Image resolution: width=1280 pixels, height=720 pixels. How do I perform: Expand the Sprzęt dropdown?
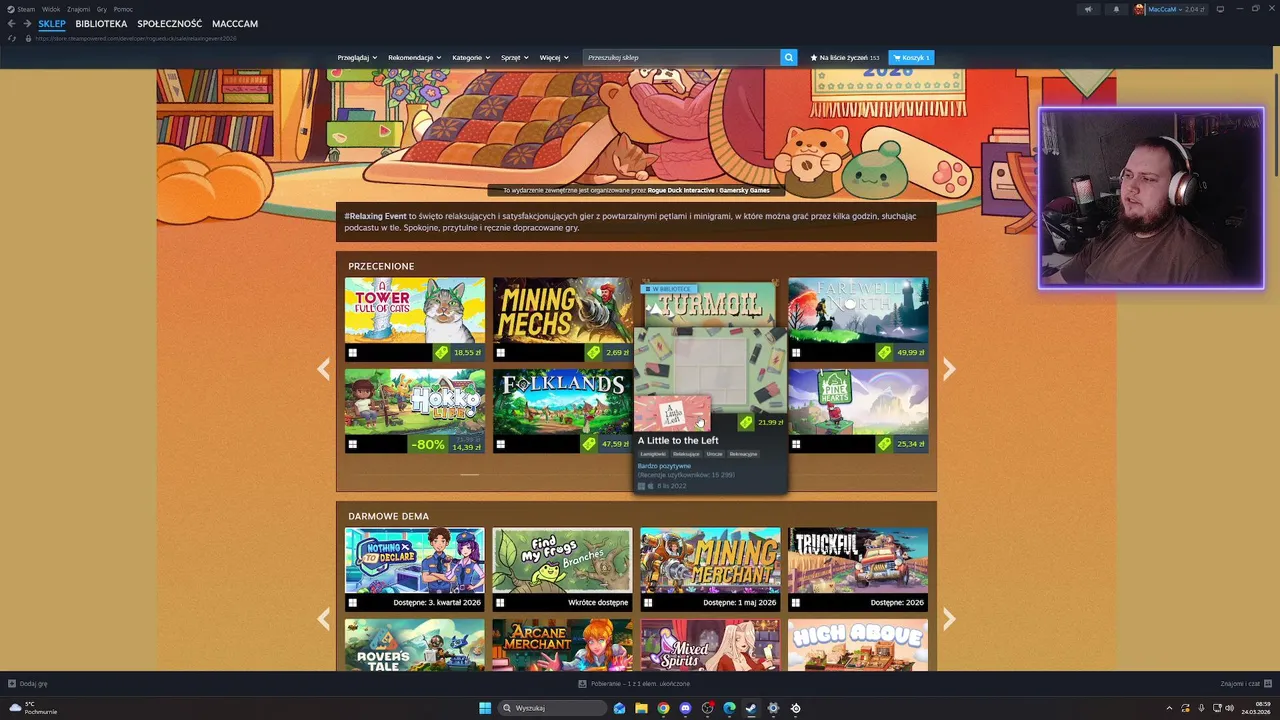click(x=515, y=58)
